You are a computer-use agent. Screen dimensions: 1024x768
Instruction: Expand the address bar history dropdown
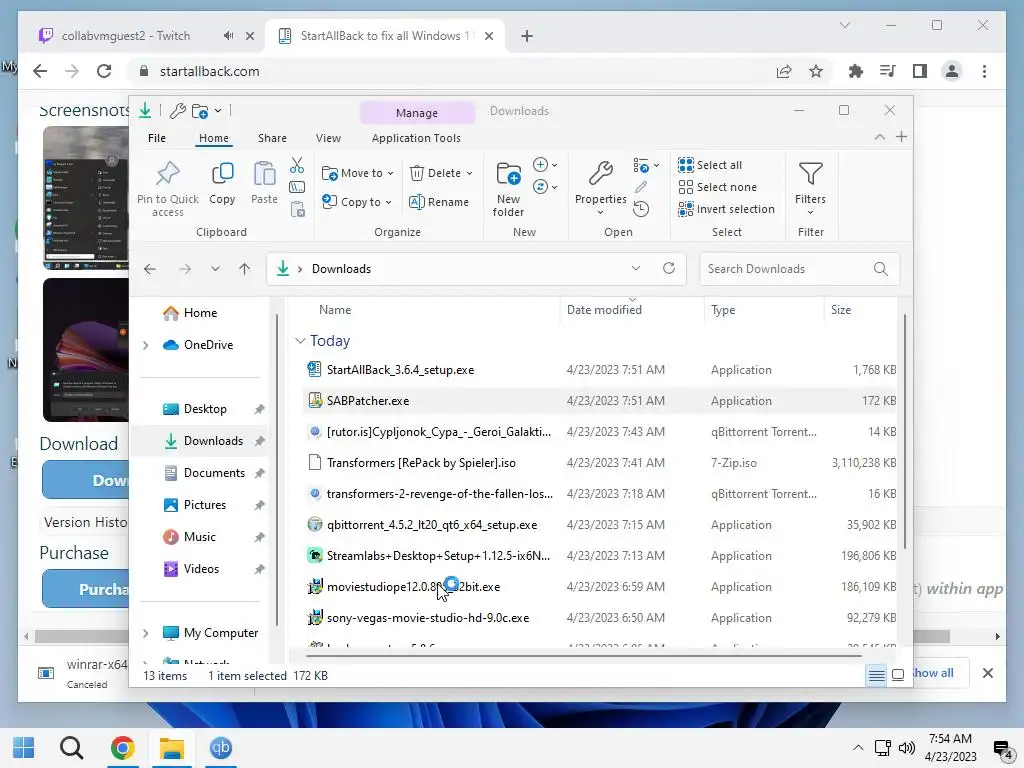pyautogui.click(x=635, y=268)
